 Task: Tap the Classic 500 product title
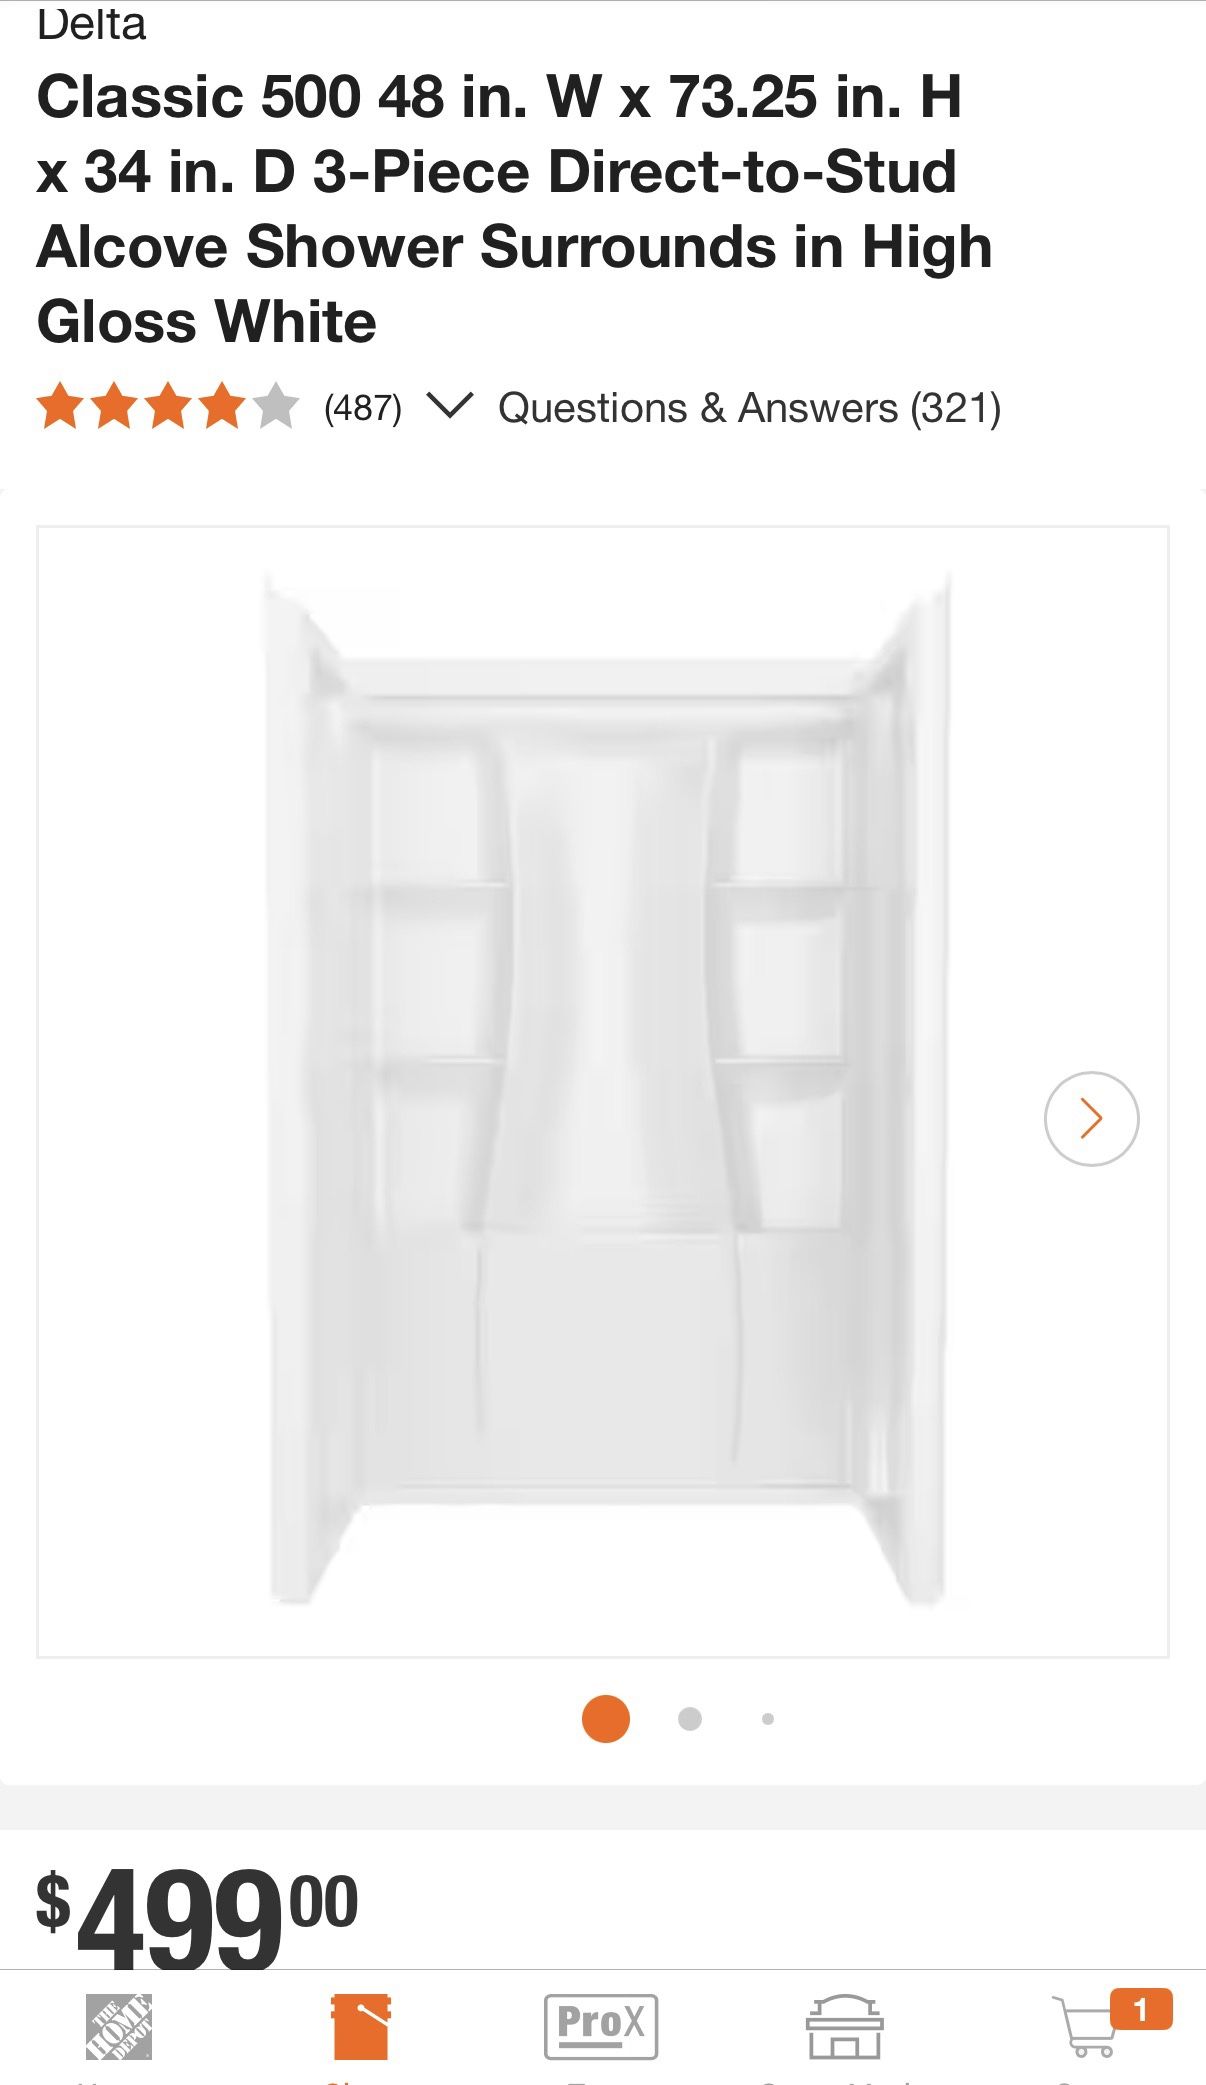pos(514,209)
